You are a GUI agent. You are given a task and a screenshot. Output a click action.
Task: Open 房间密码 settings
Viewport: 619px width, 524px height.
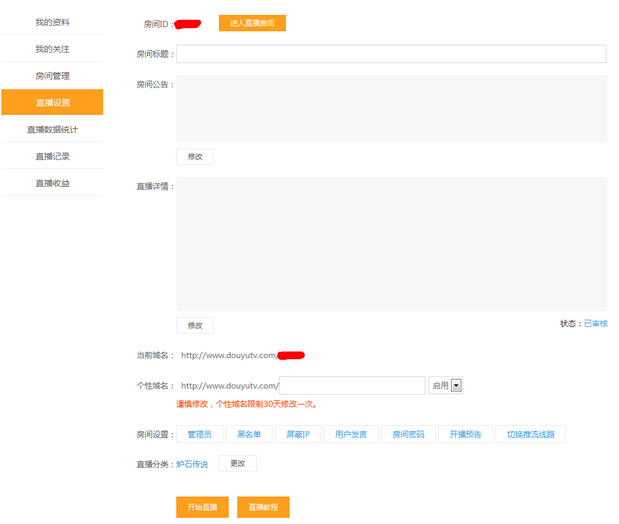(x=408, y=434)
